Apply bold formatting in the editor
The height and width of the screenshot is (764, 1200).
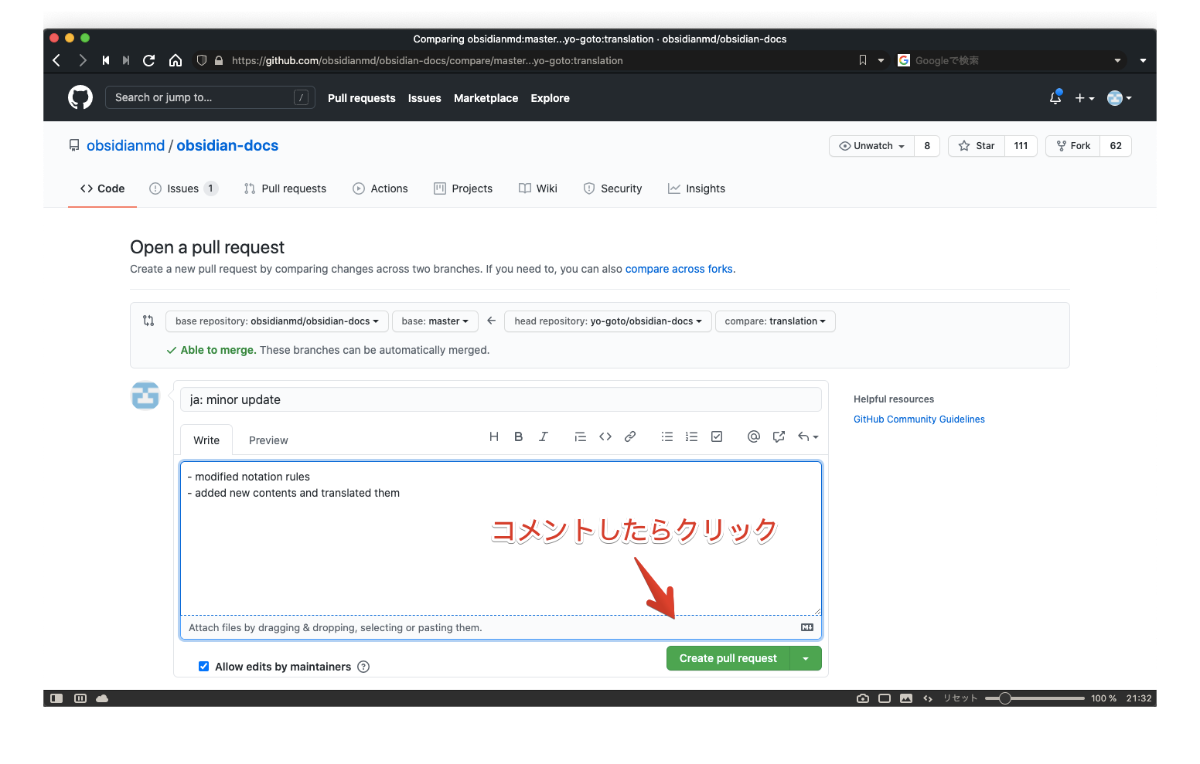(x=518, y=437)
